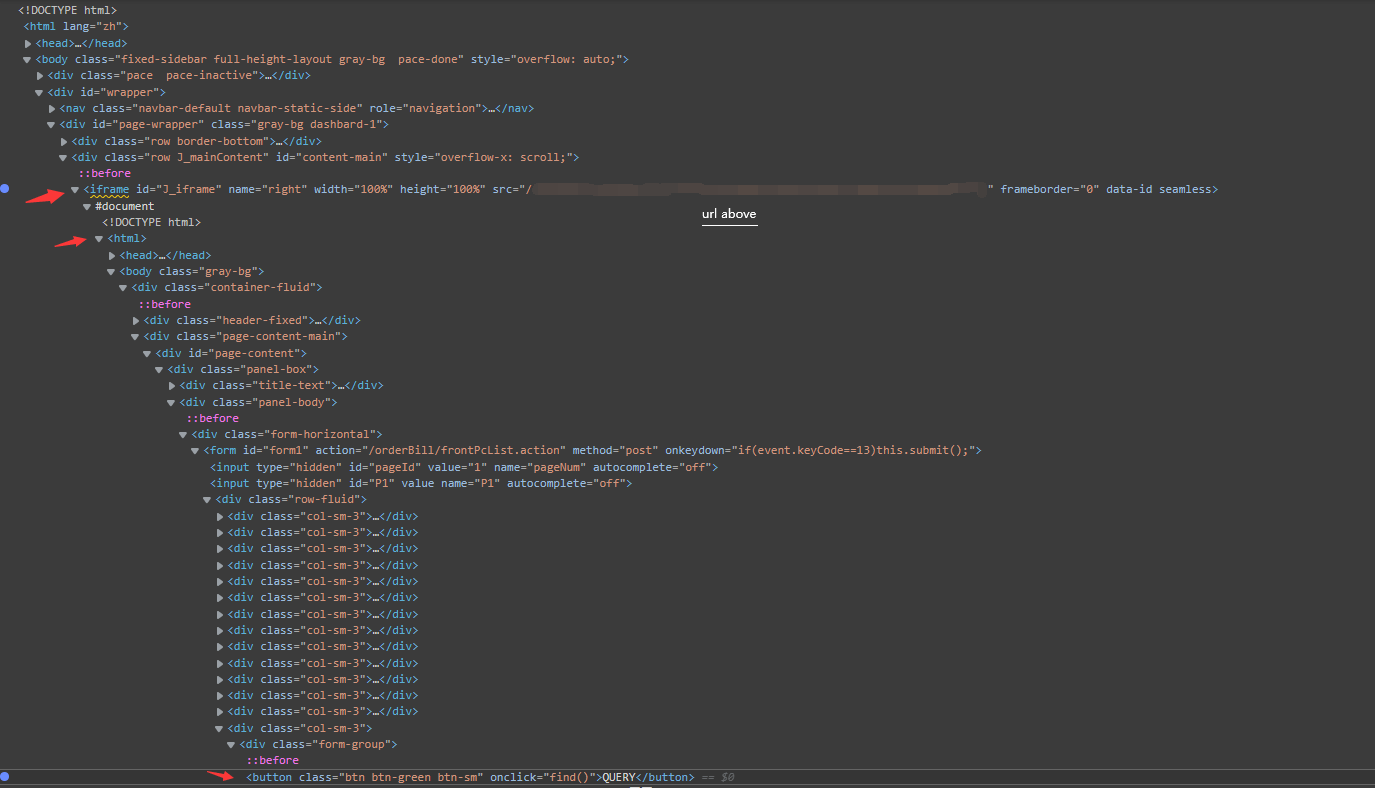
Task: Collapse the div class="row-fluid" node
Action: click(x=208, y=500)
